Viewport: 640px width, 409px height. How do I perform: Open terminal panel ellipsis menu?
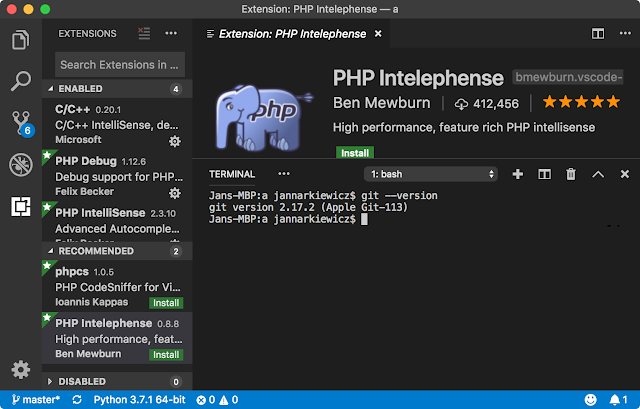pyautogui.click(x=284, y=174)
